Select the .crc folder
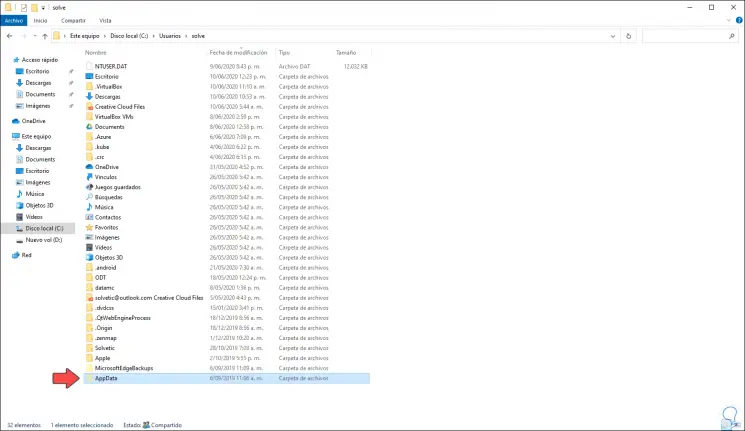 pos(99,157)
